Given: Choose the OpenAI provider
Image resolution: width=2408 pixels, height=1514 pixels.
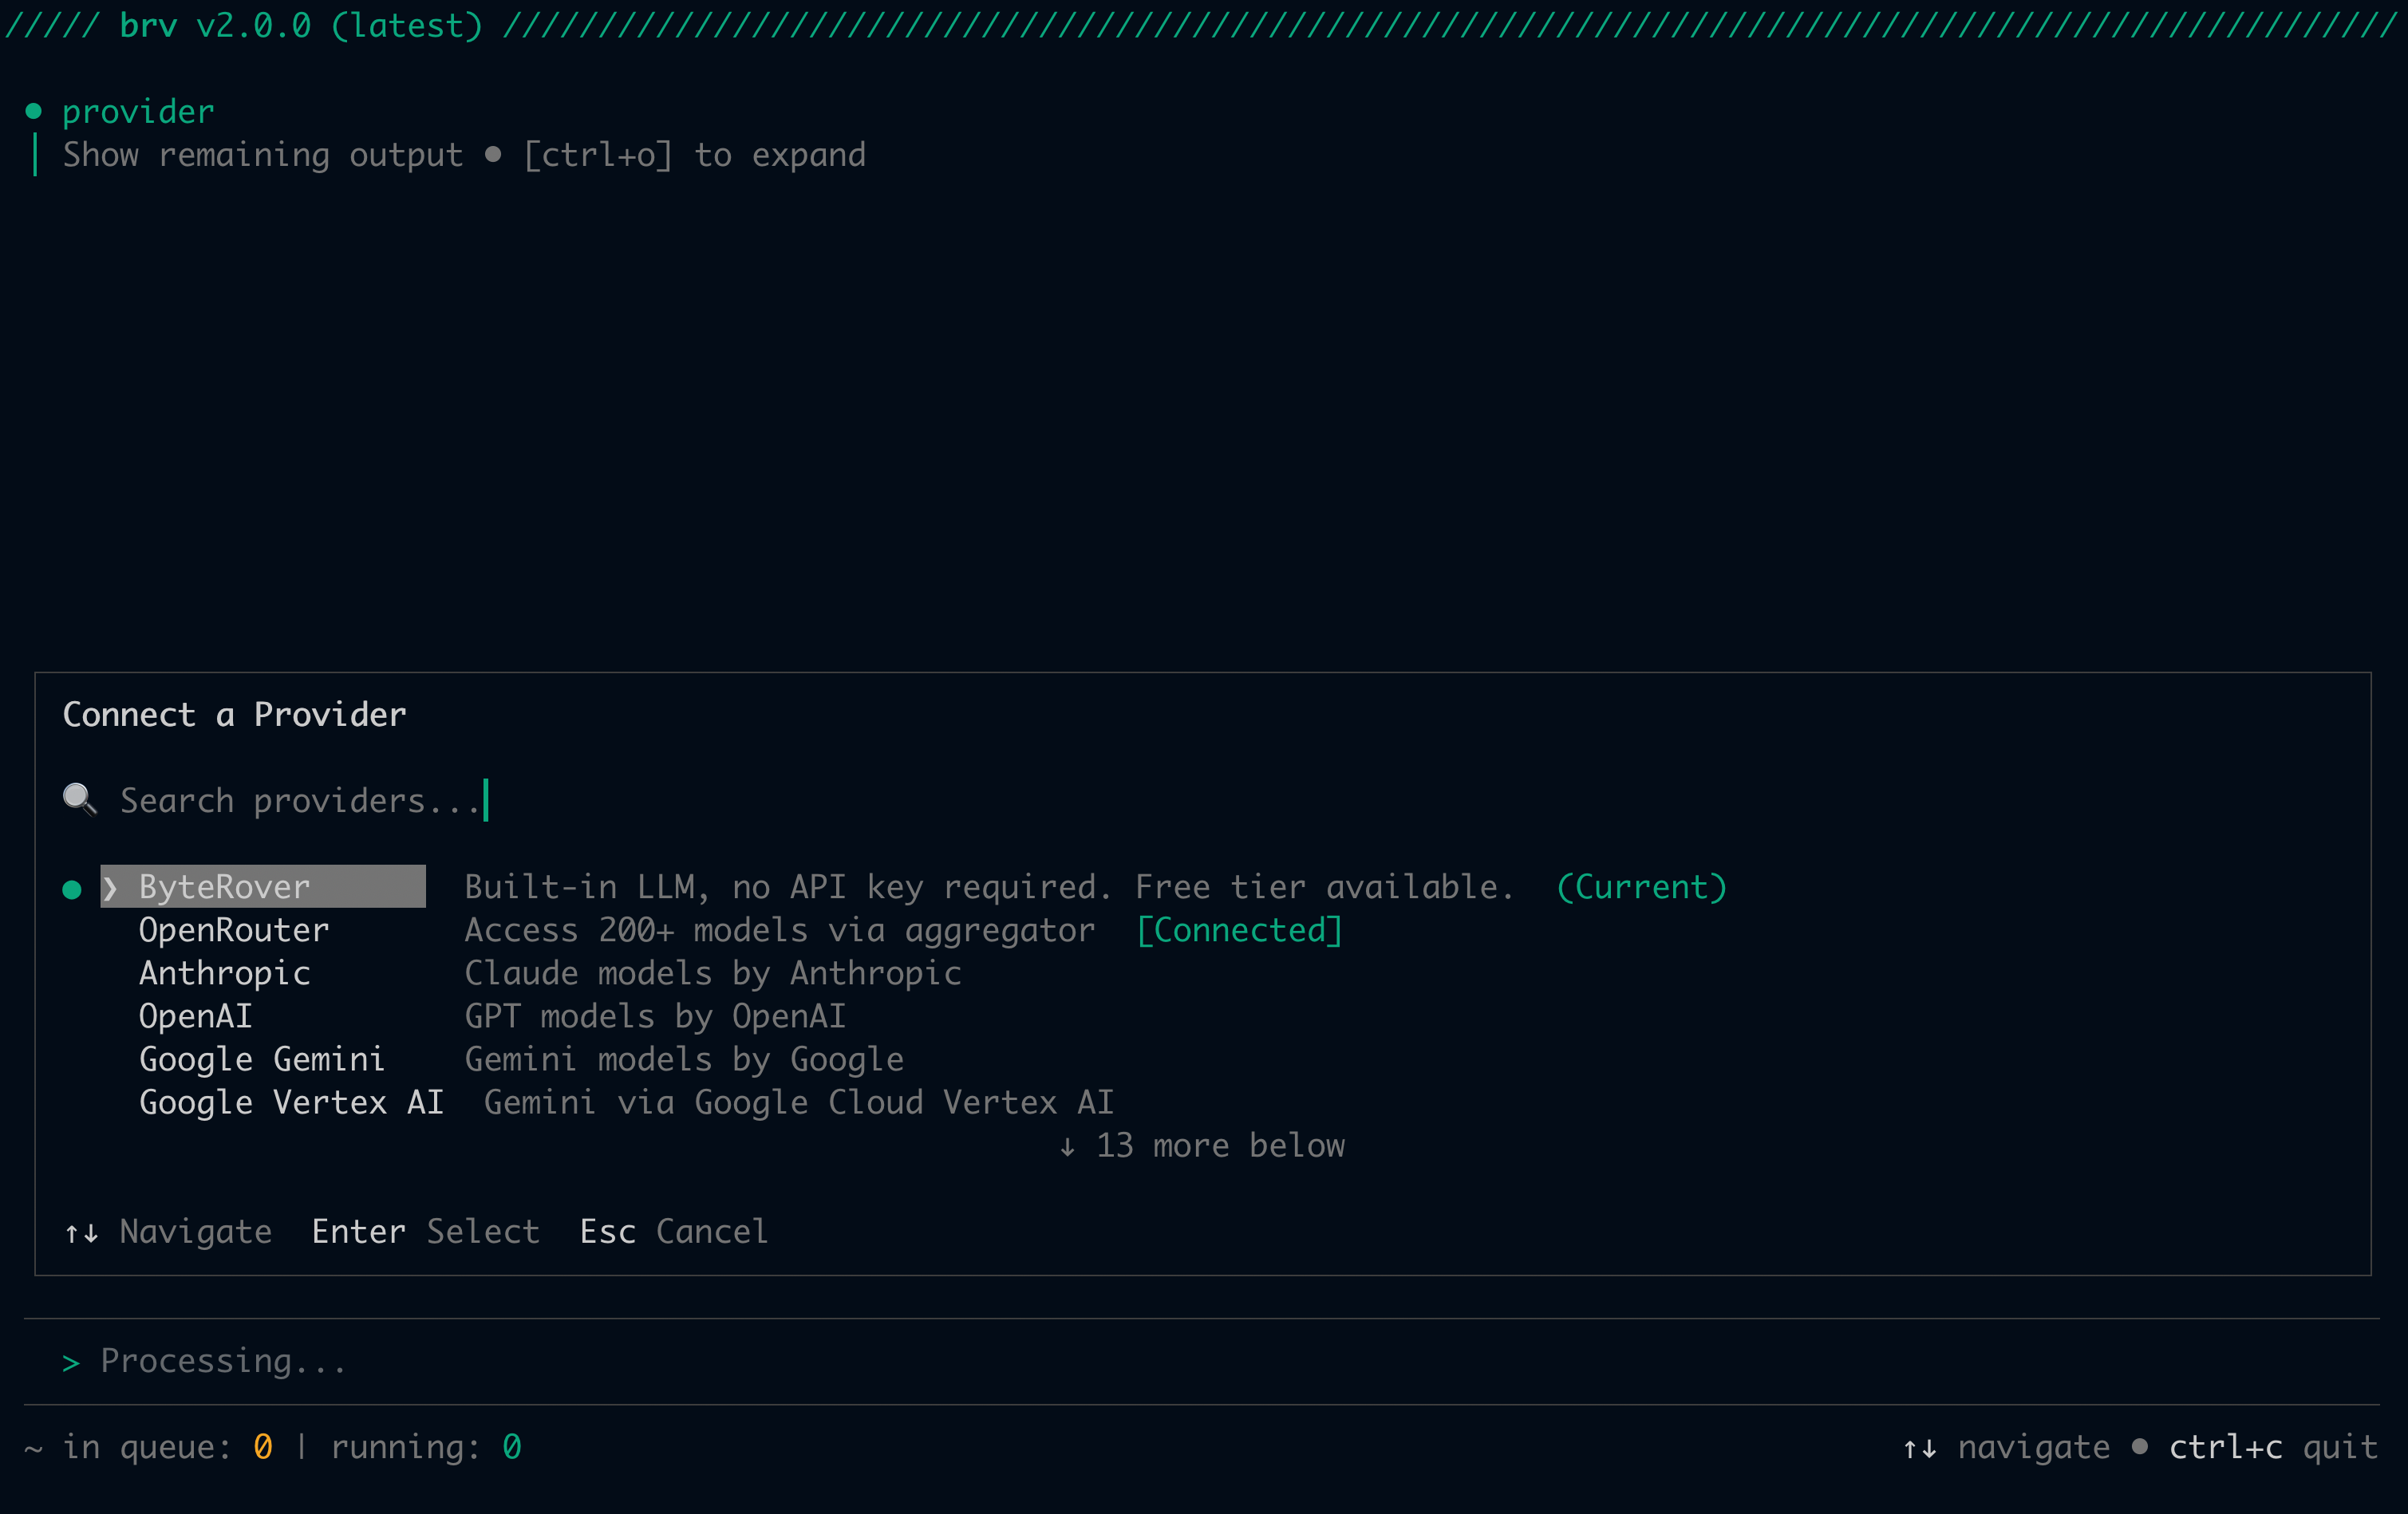Looking at the screenshot, I should coord(196,1016).
